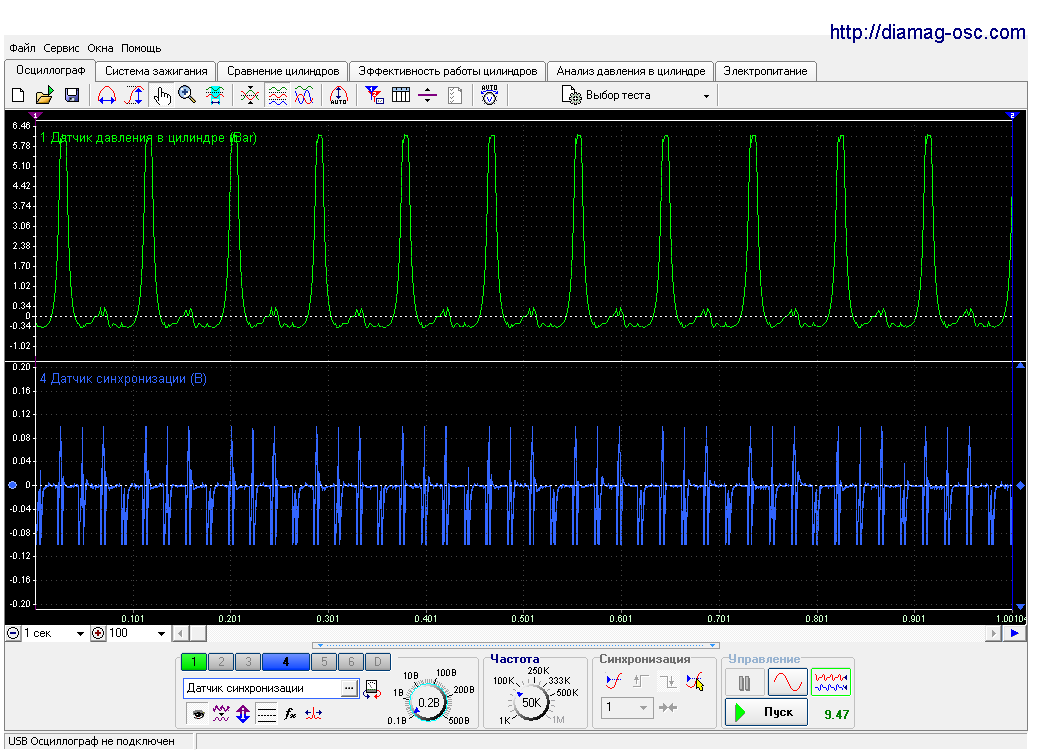Toggle channel 2 button
Viewport: 1040px width, 754px height.
(221, 661)
